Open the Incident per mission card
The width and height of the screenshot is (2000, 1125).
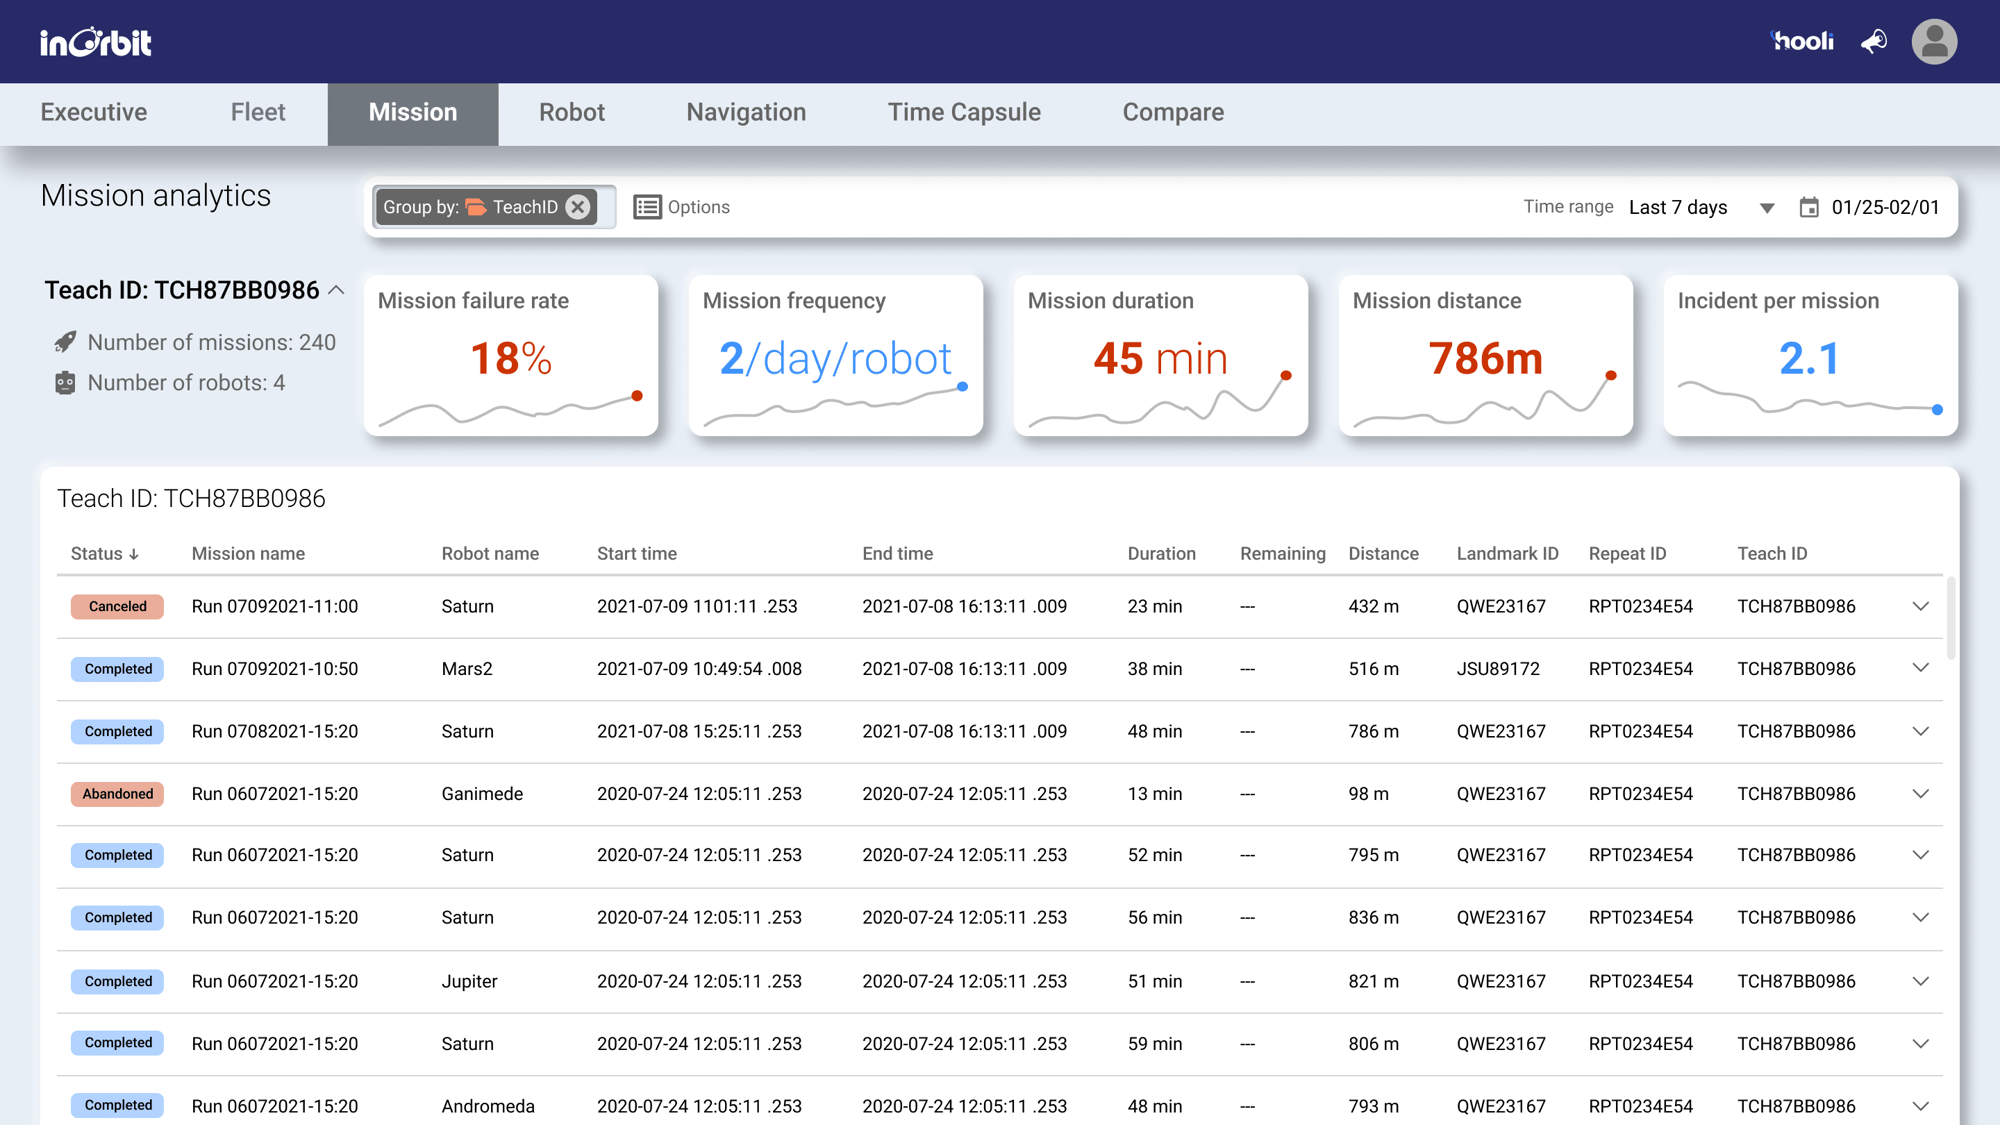tap(1811, 355)
